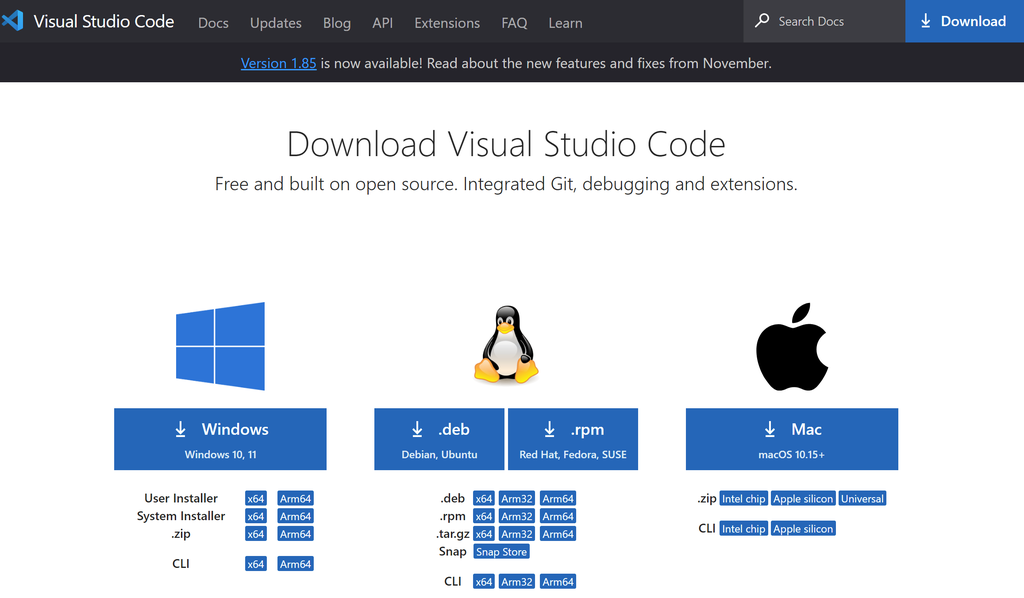This screenshot has height=598, width=1024.
Task: Download the Windows 10, 11 installer
Action: click(x=220, y=439)
